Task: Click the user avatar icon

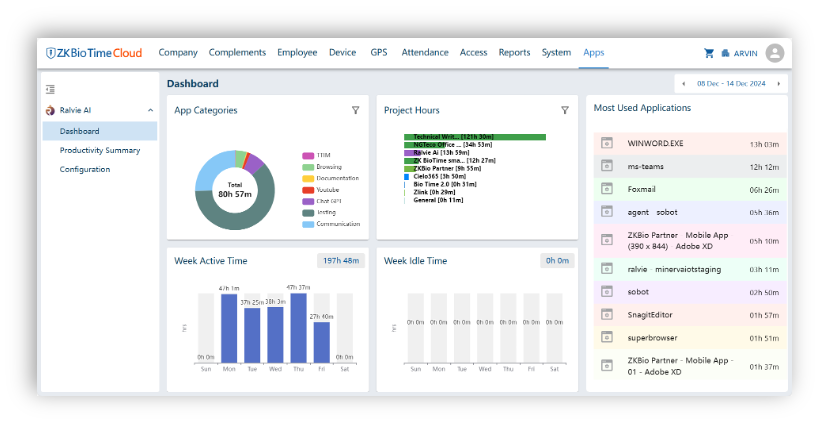Action: tap(774, 53)
